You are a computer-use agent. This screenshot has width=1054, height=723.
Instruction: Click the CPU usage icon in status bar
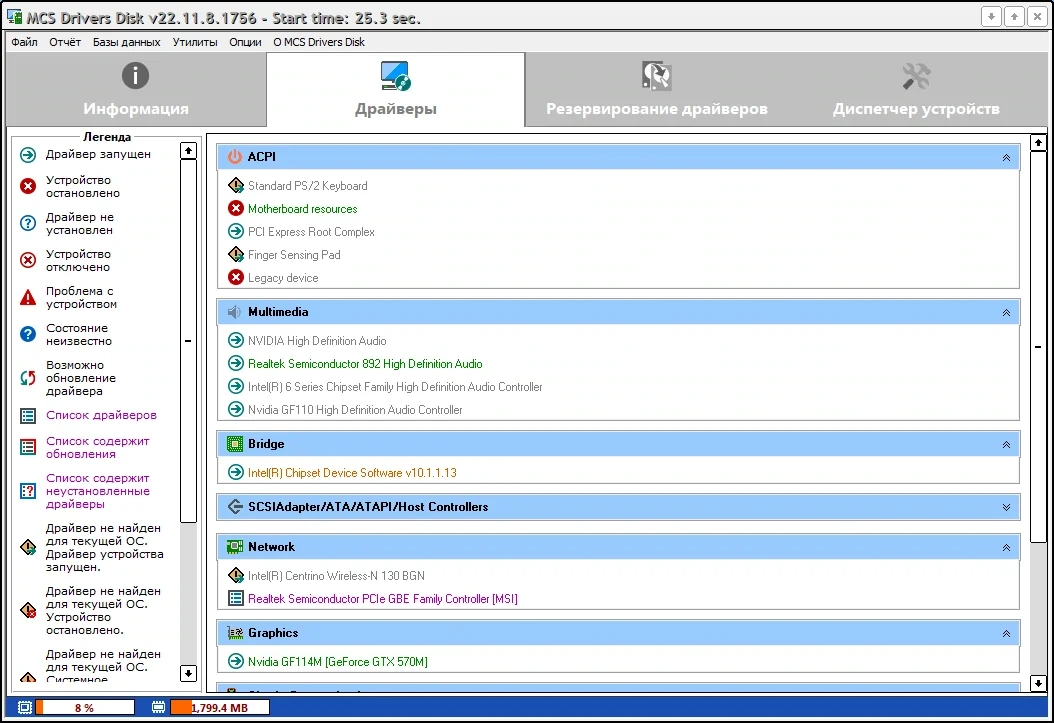point(25,708)
